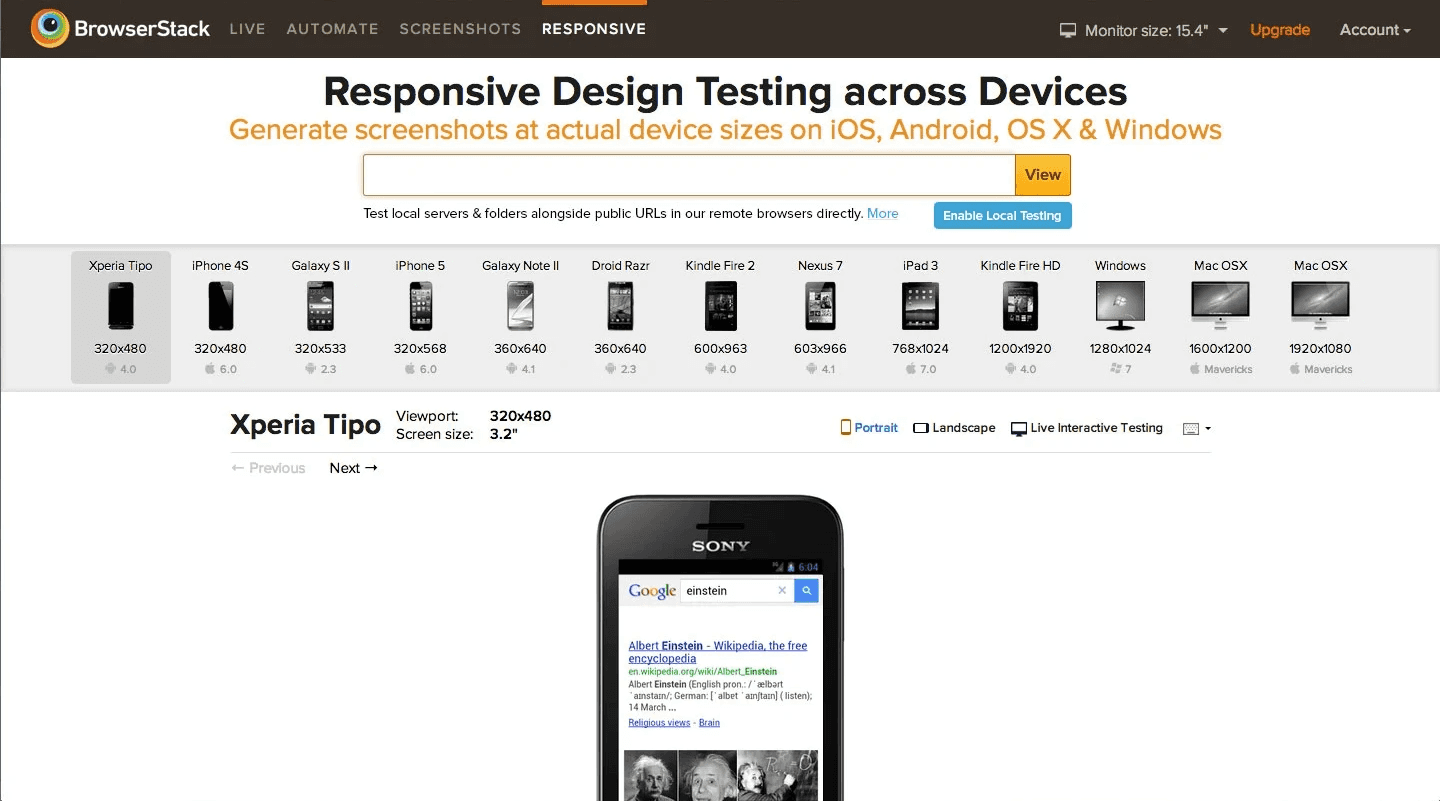Image resolution: width=1440 pixels, height=801 pixels.
Task: Click the BrowserStack logo icon
Action: tap(49, 29)
